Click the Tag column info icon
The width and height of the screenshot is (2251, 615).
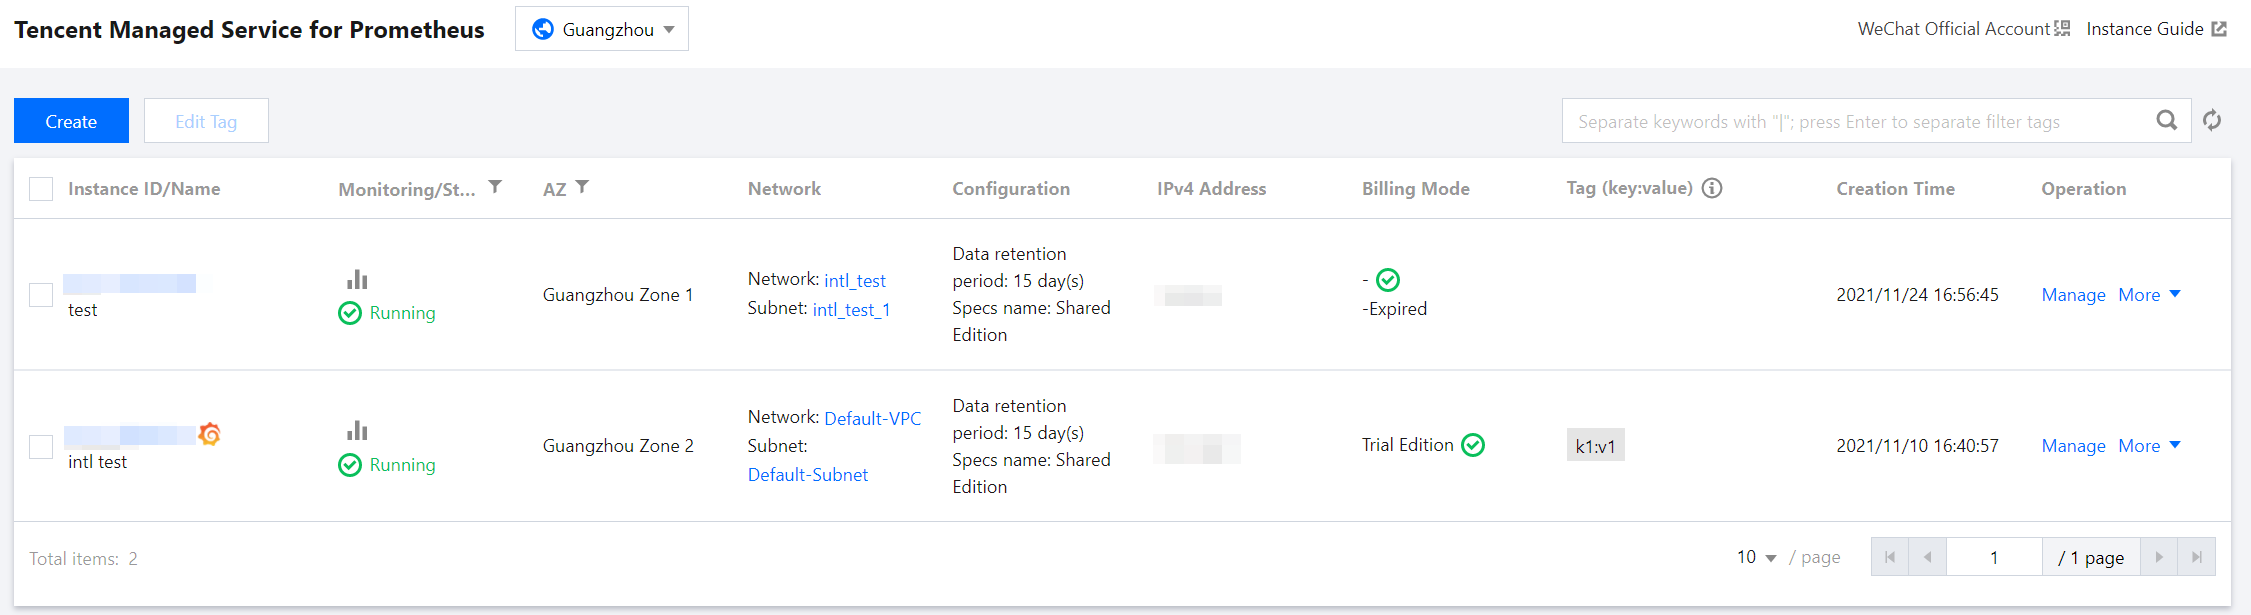[x=1712, y=188]
